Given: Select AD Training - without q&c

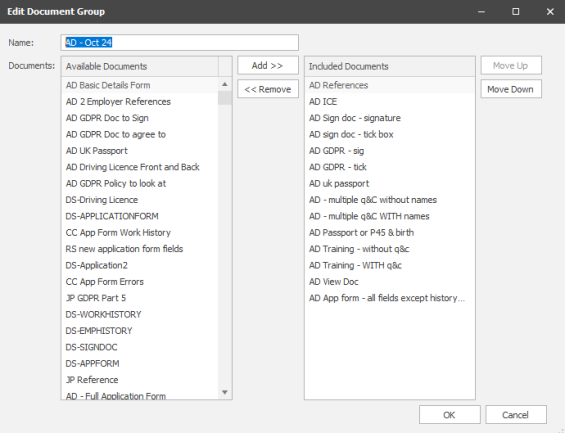Looking at the screenshot, I should 390,249.
